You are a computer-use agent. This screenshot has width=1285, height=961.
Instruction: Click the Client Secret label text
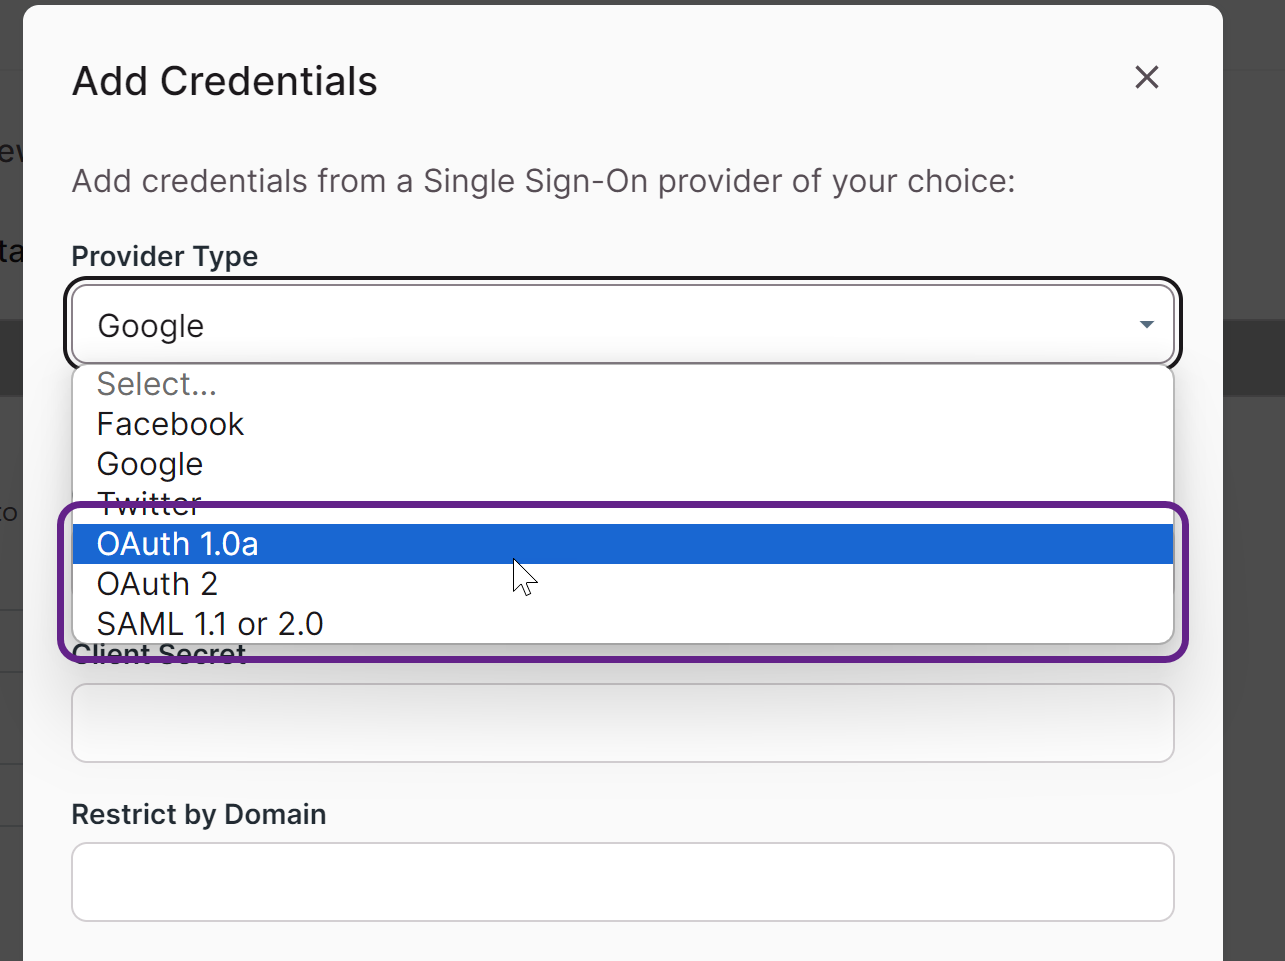point(158,653)
